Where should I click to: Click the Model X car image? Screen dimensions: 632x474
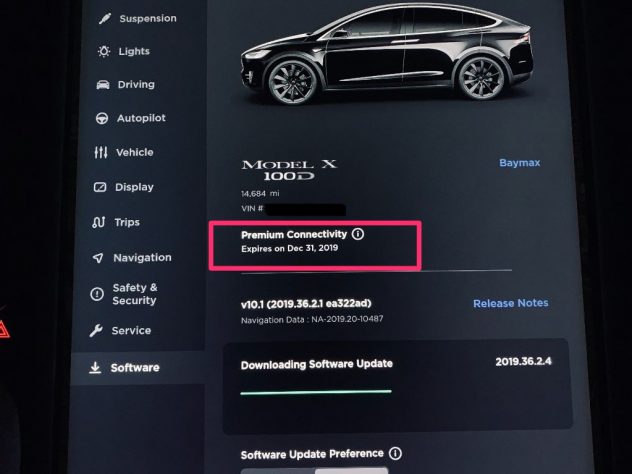pyautogui.click(x=388, y=52)
